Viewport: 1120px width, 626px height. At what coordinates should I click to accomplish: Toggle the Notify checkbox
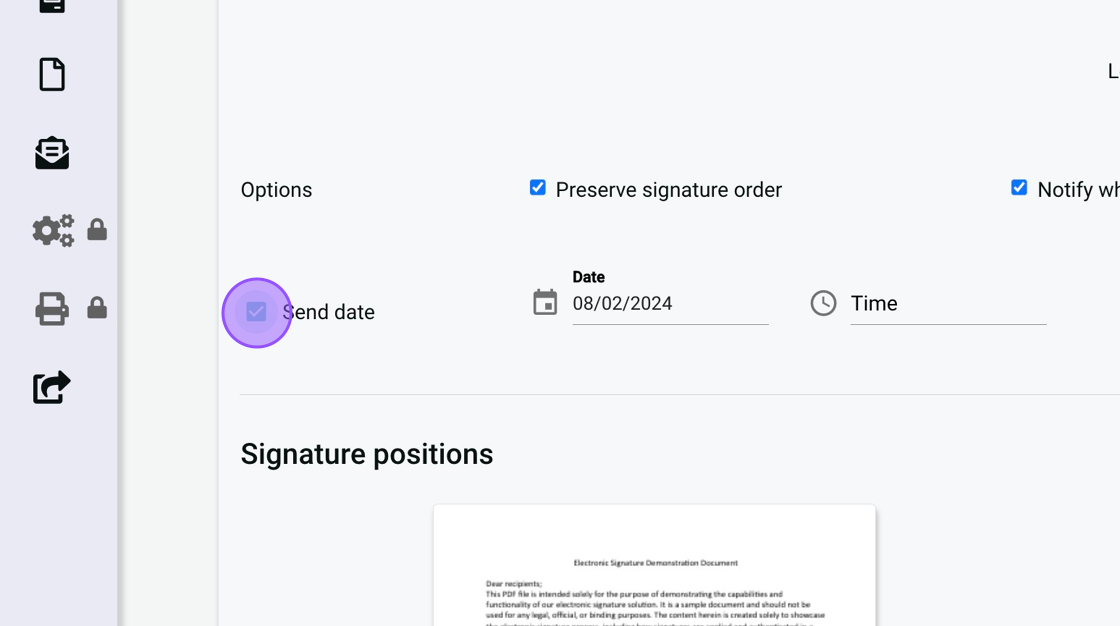(x=1019, y=188)
